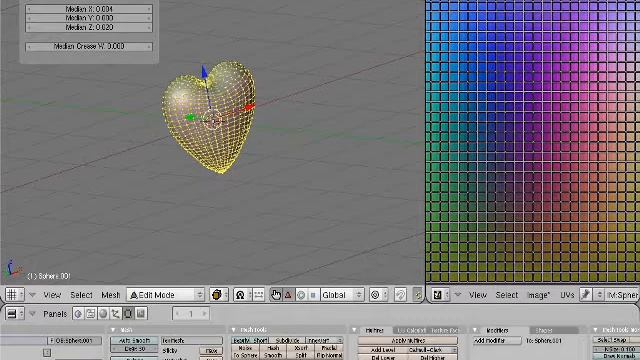Click the red X-axis manipulator handle
Viewport: 640px width, 360px height.
point(249,108)
